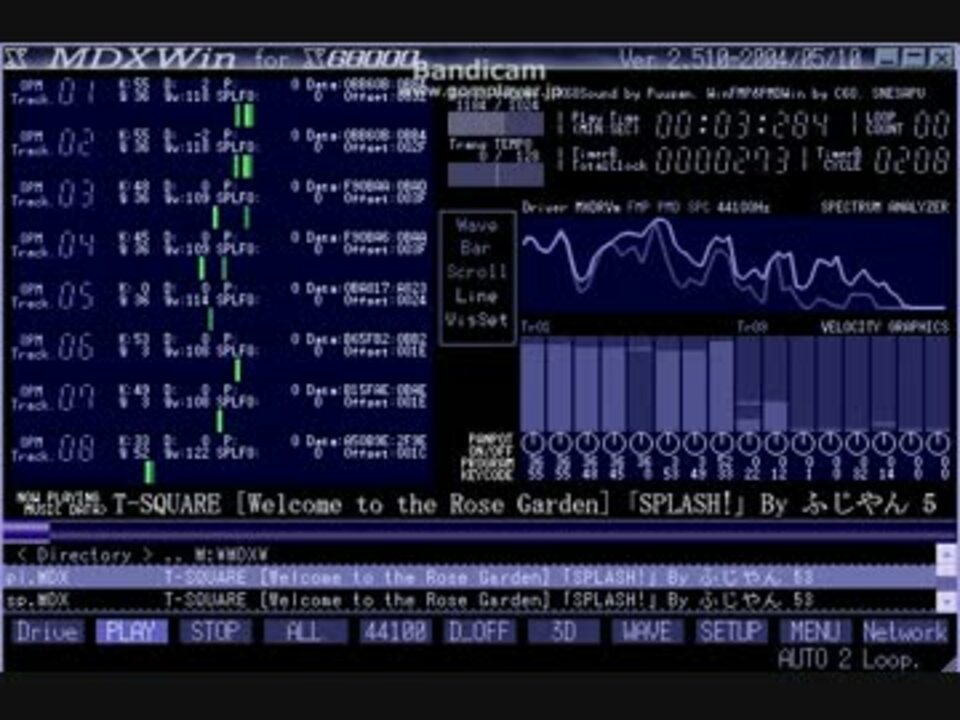Open the Drive selector button
This screenshot has width=960, height=720.
[47, 631]
